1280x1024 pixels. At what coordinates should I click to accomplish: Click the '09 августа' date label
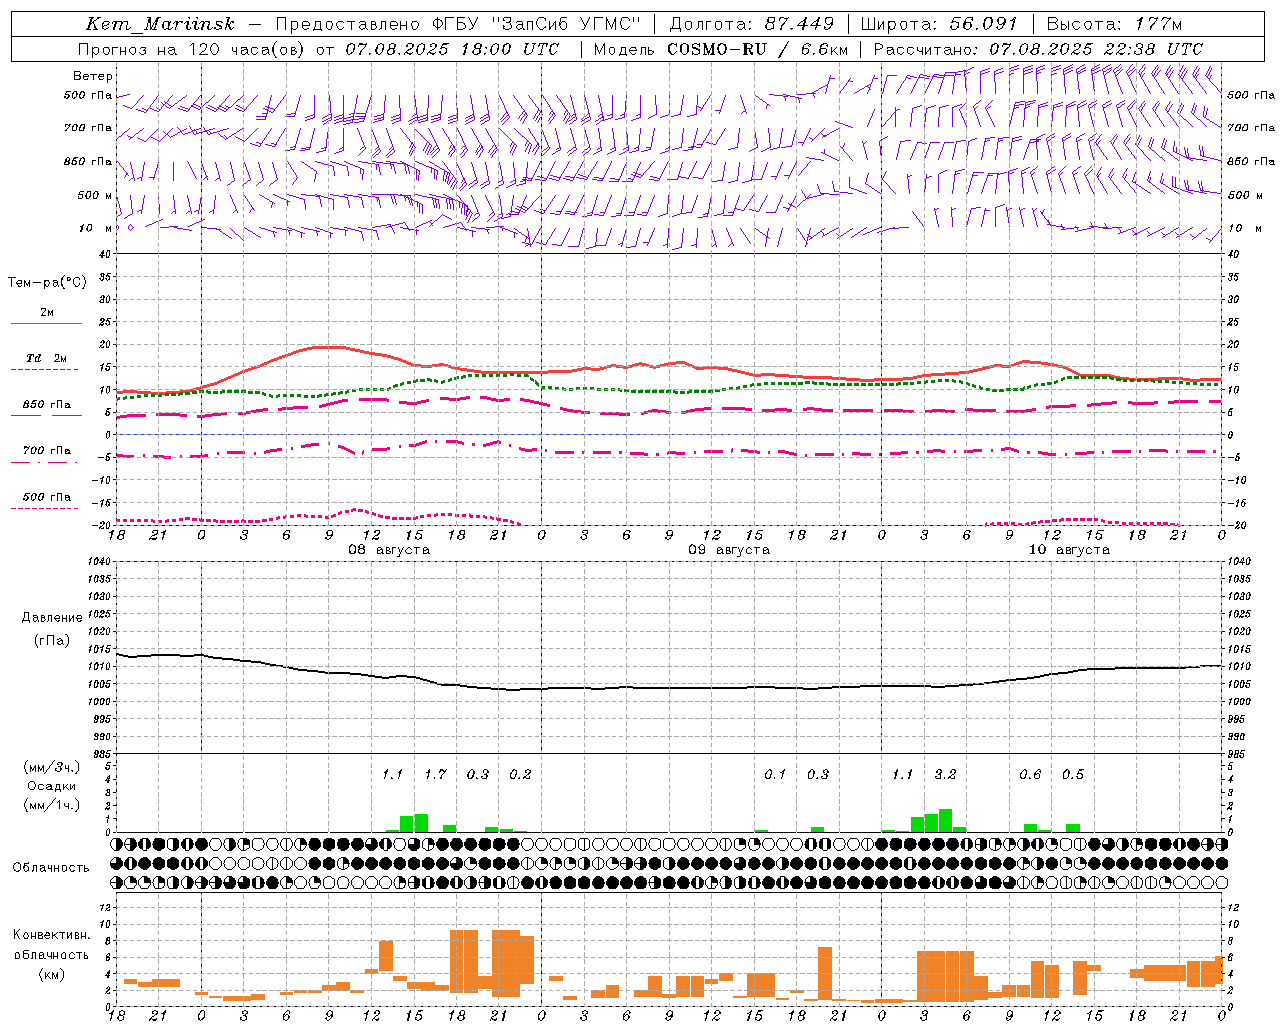[729, 550]
